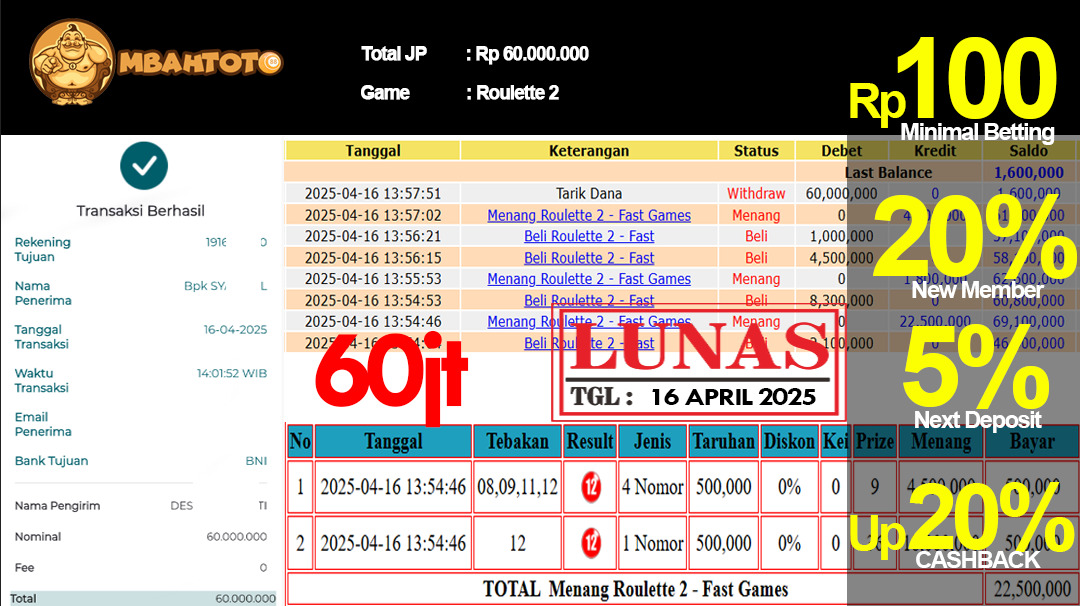The image size is (1080, 606).
Task: Select the Tarik Dana transaction row
Action: click(x=589, y=194)
